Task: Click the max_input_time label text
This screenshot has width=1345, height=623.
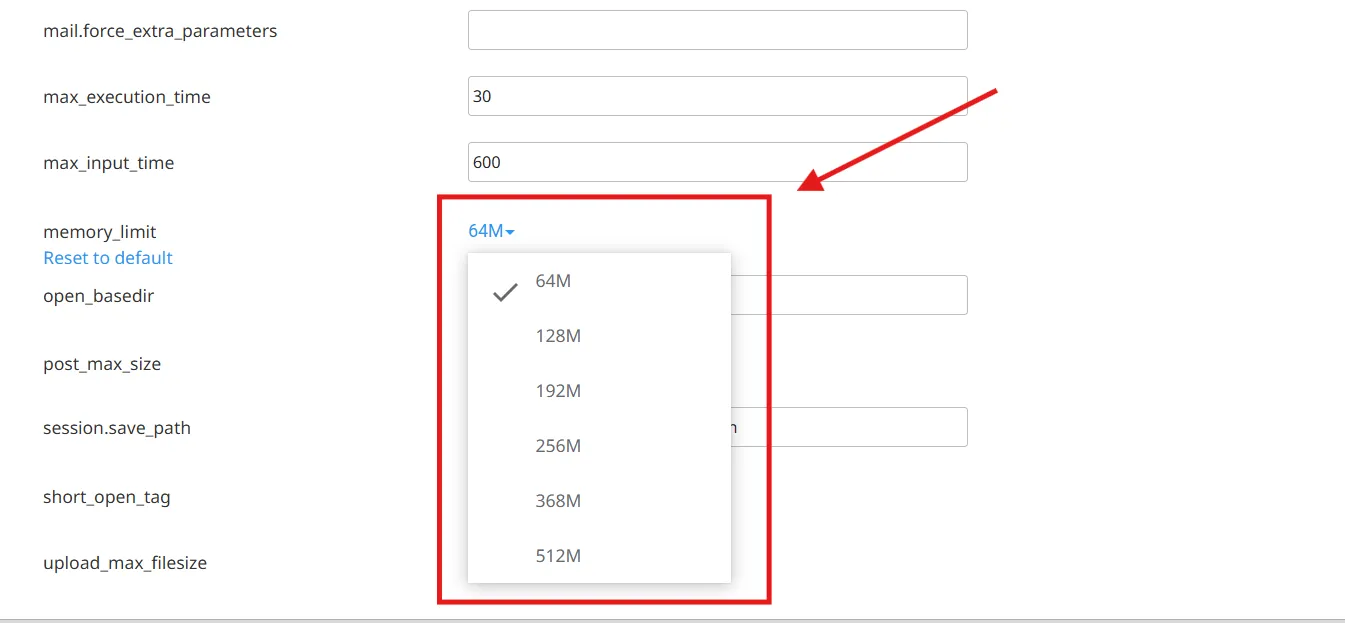Action: (108, 163)
